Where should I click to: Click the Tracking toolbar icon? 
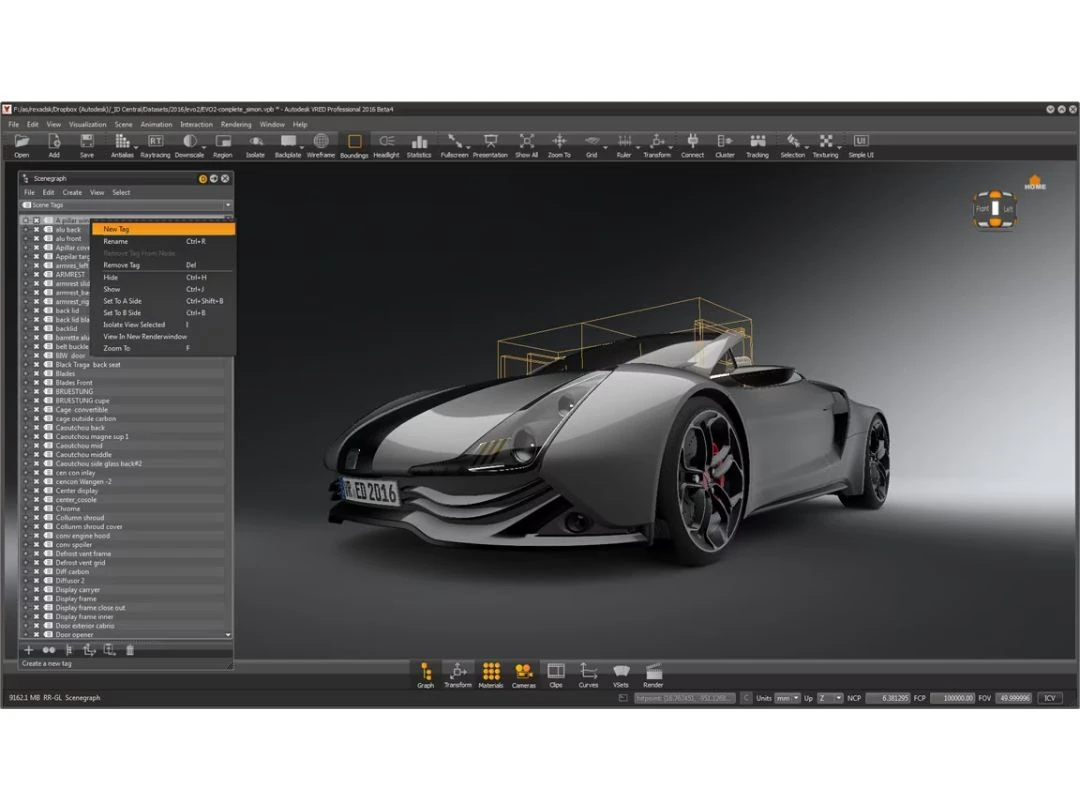coord(757,143)
